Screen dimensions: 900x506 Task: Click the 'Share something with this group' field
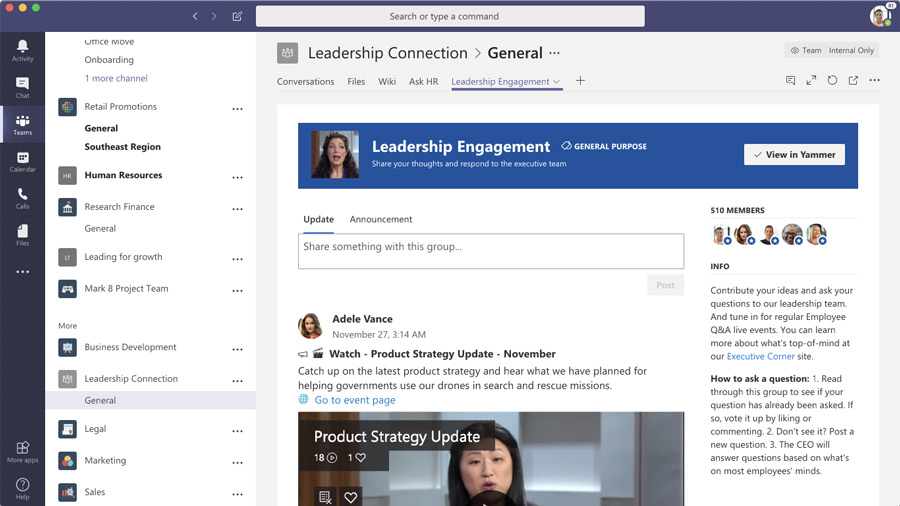point(490,250)
